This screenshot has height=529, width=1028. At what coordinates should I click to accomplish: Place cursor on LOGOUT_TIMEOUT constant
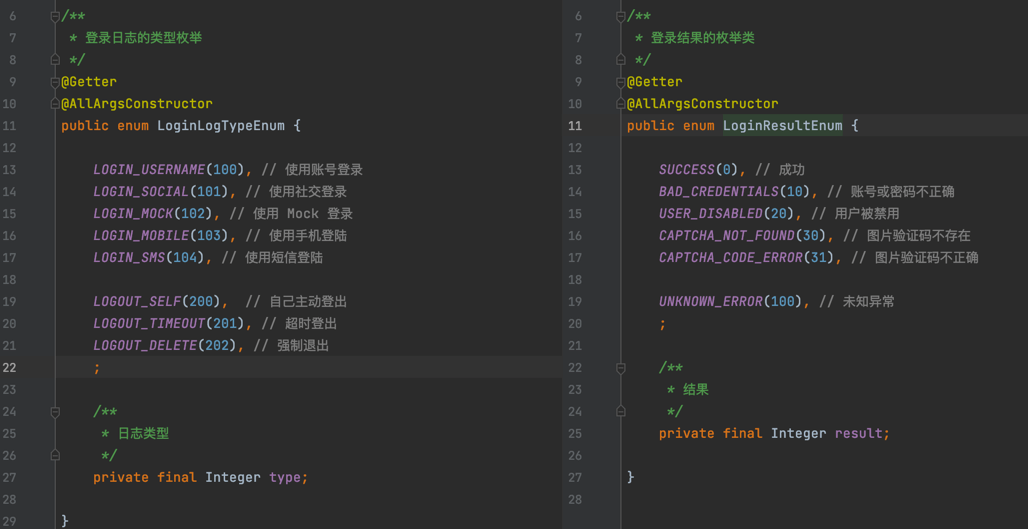[x=149, y=324]
